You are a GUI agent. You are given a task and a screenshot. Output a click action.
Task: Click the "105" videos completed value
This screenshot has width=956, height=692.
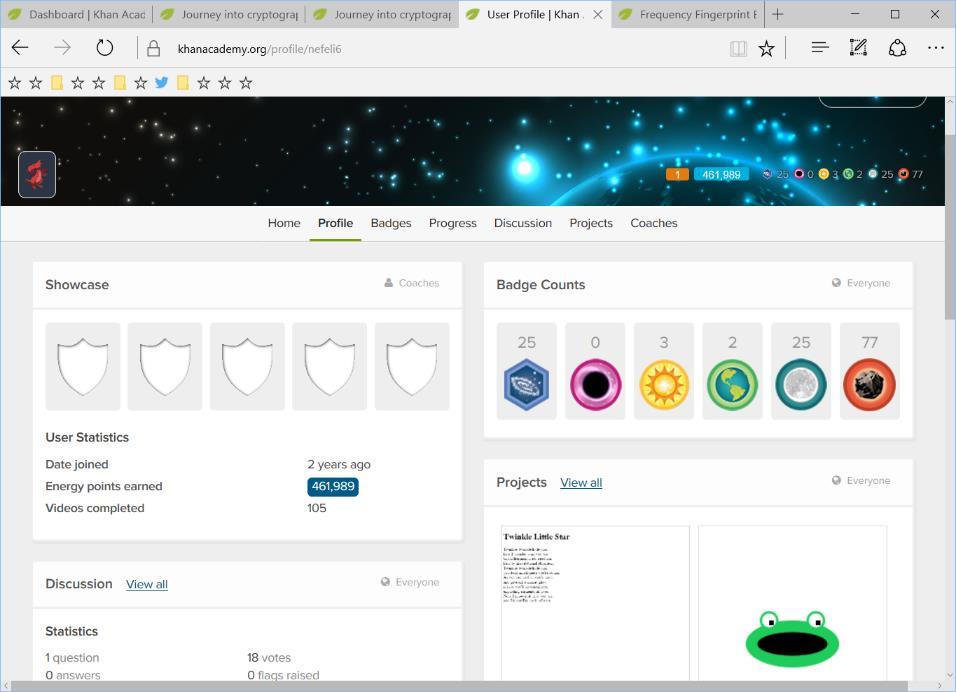316,508
